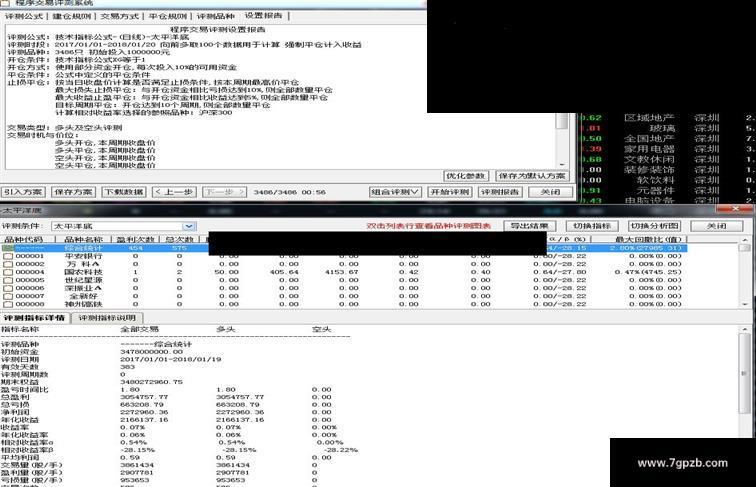Click the settings report scrollbar down arrow
The width and height of the screenshot is (756, 487).
pos(562,165)
